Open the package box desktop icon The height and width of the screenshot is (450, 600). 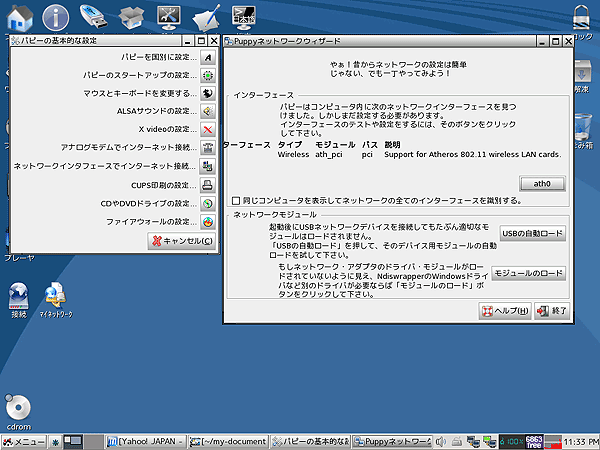point(131,18)
